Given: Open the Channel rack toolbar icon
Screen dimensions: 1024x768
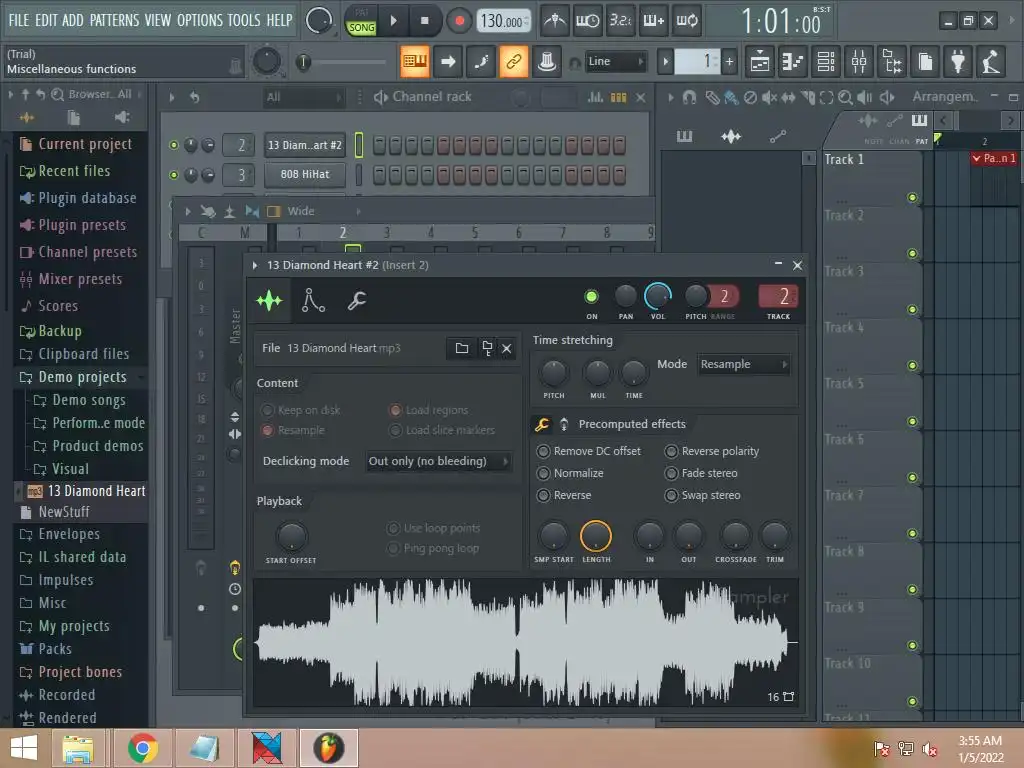Looking at the screenshot, I should point(826,62).
